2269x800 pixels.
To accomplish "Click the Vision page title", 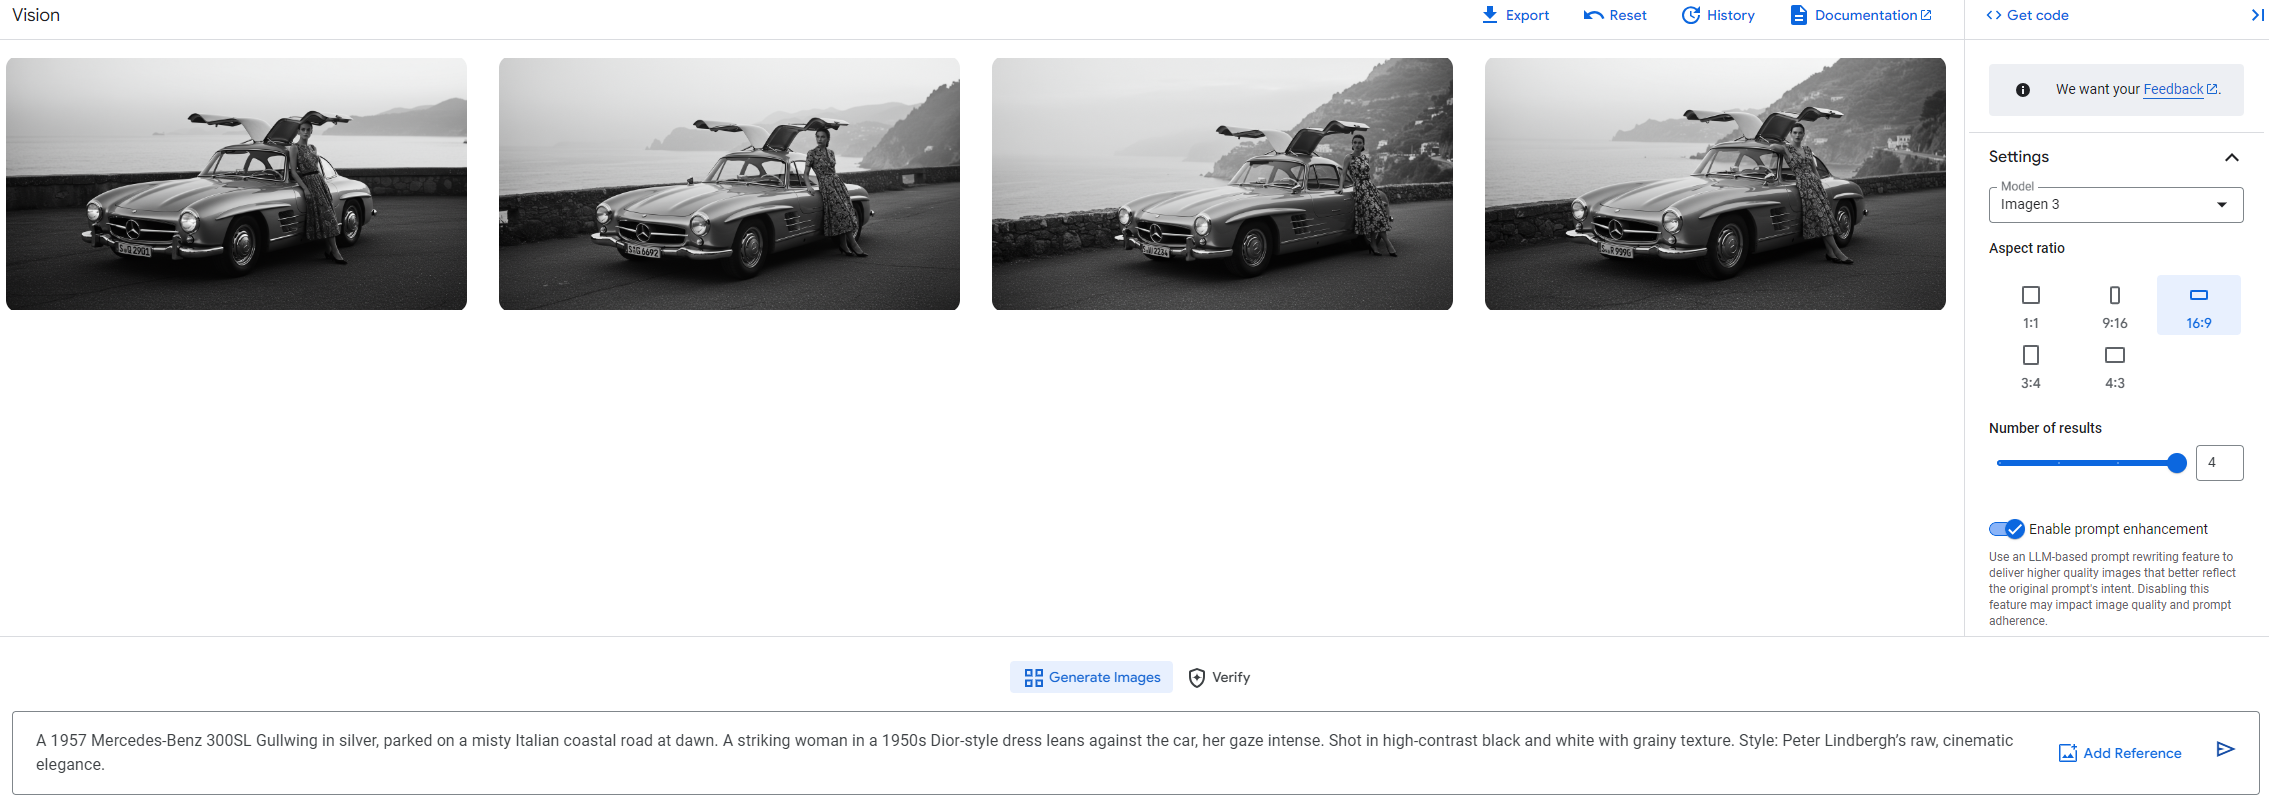I will pyautogui.click(x=36, y=15).
